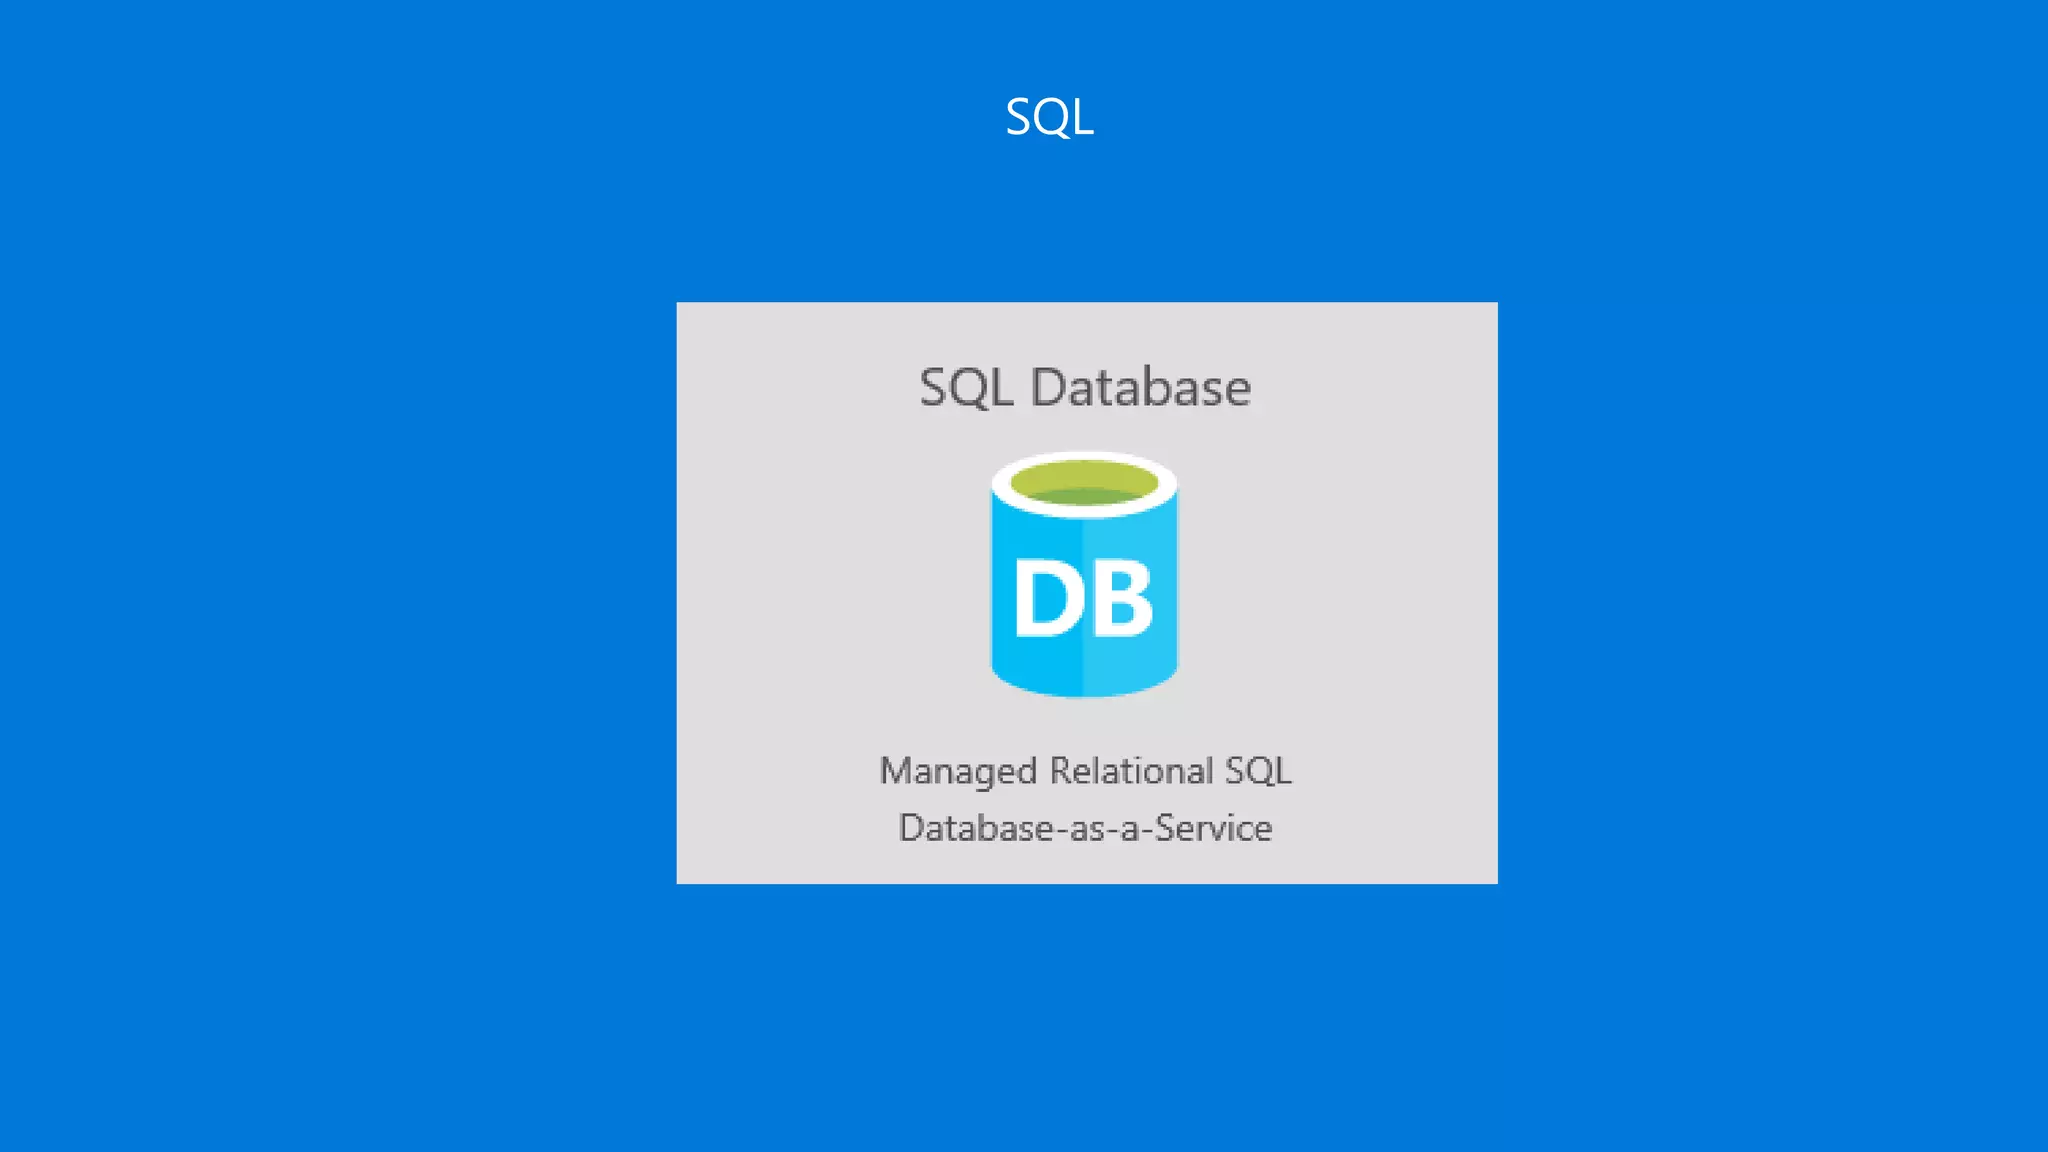Select the word Managed in the description
This screenshot has width=2048, height=1152.
[958, 773]
